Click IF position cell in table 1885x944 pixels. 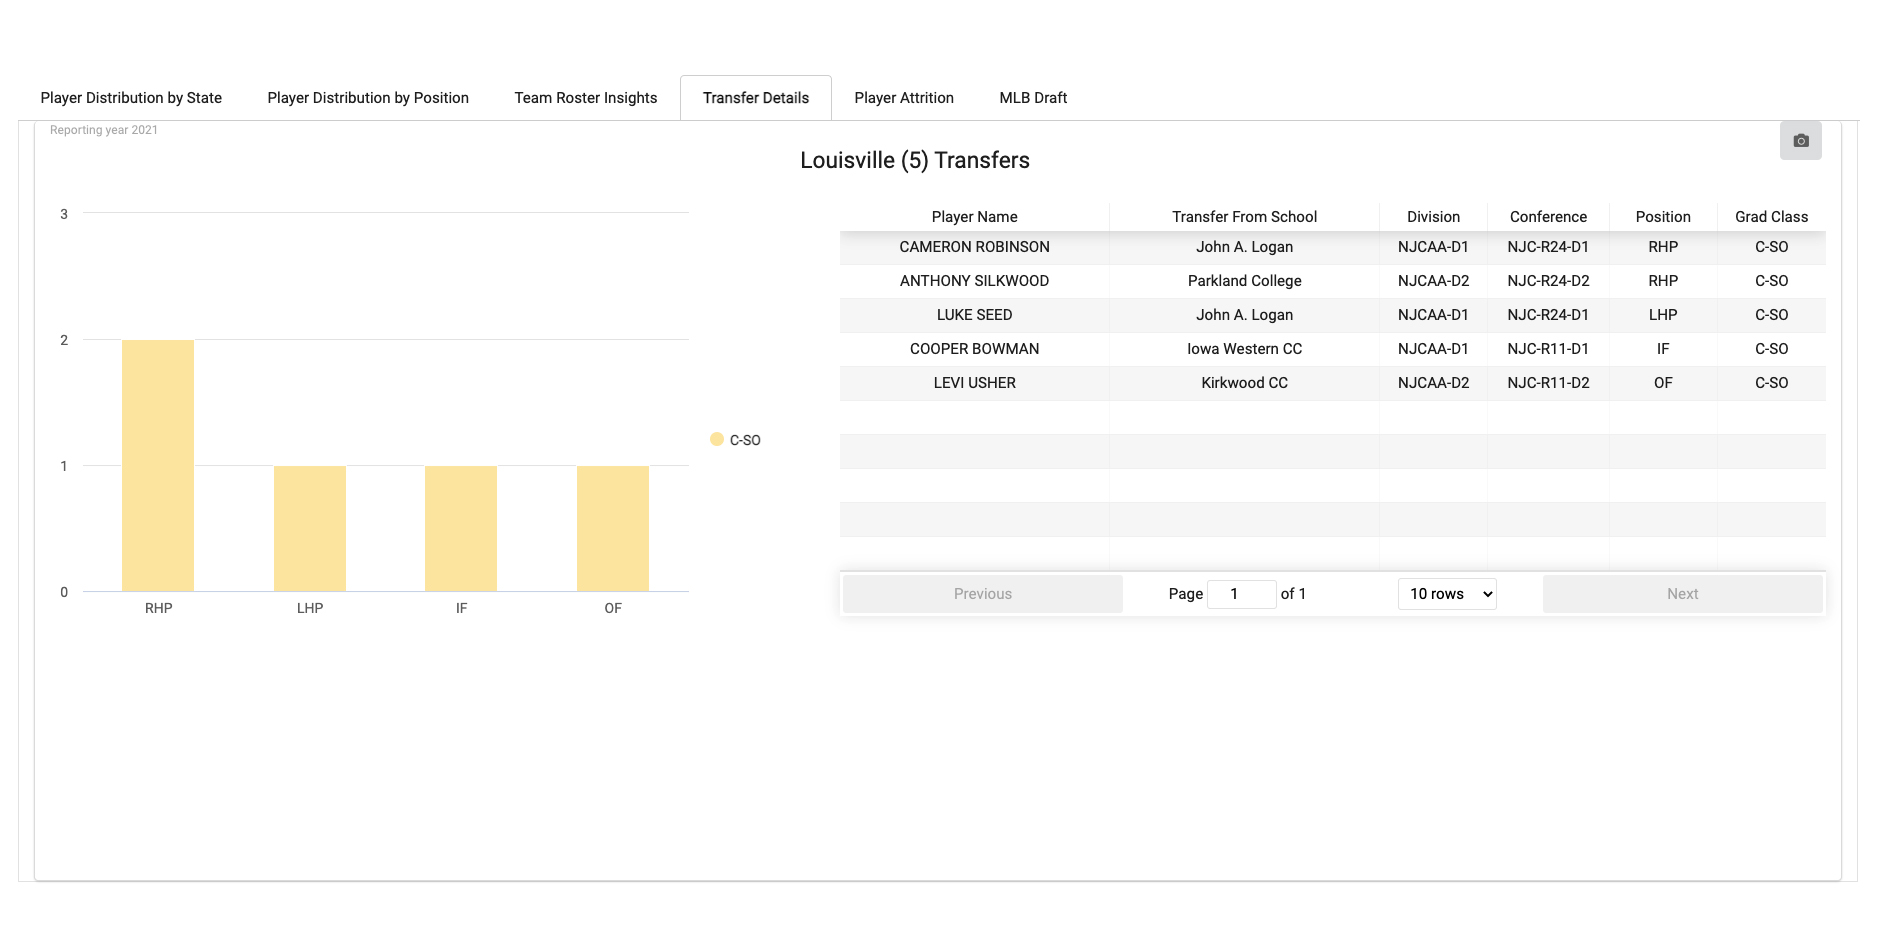pyautogui.click(x=1664, y=349)
